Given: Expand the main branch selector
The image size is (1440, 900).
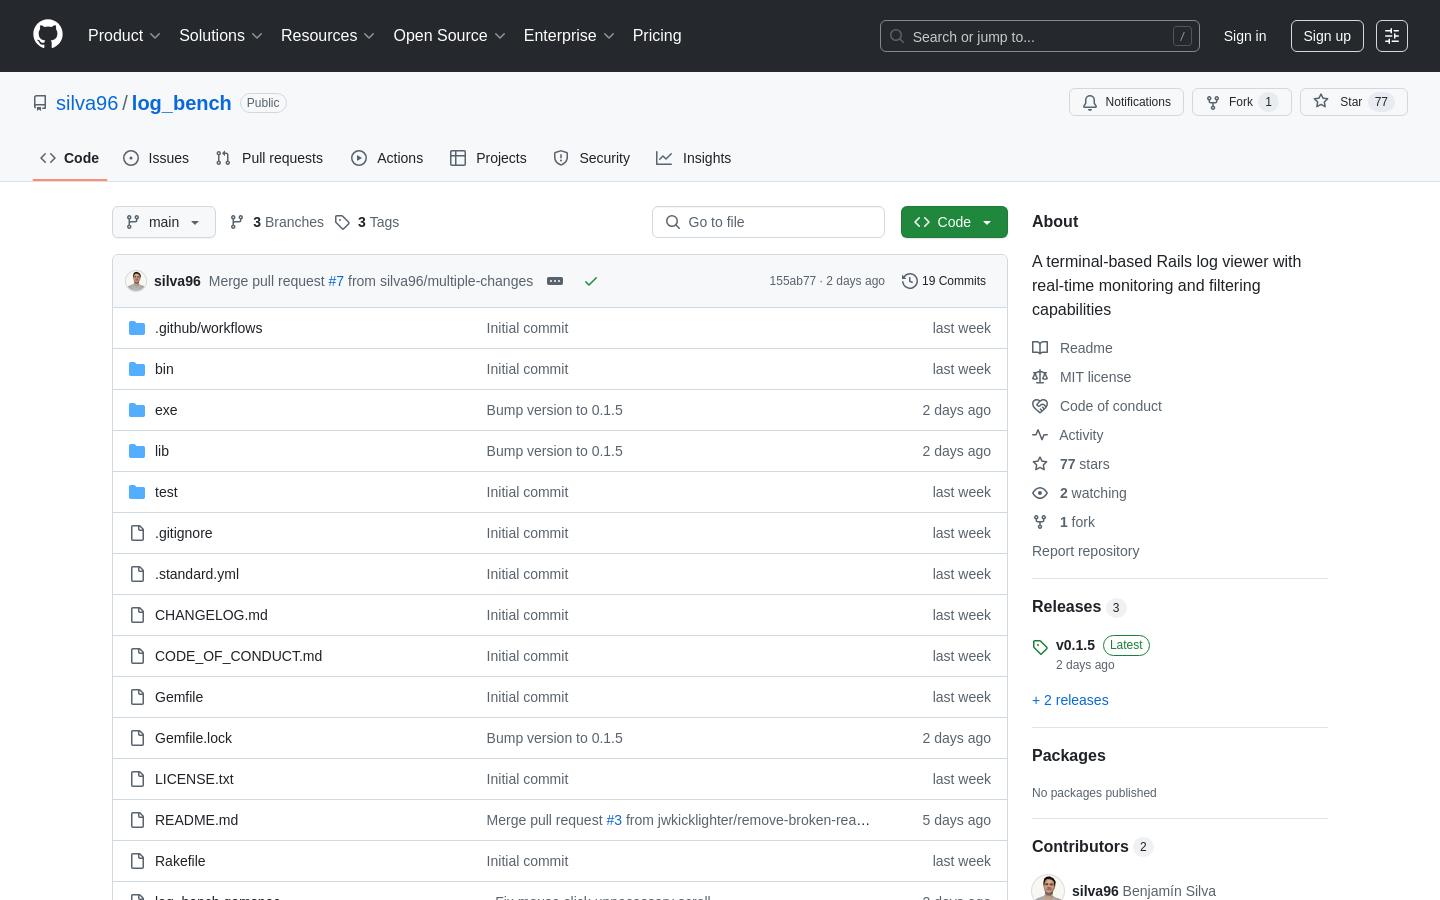Looking at the screenshot, I should tap(164, 222).
